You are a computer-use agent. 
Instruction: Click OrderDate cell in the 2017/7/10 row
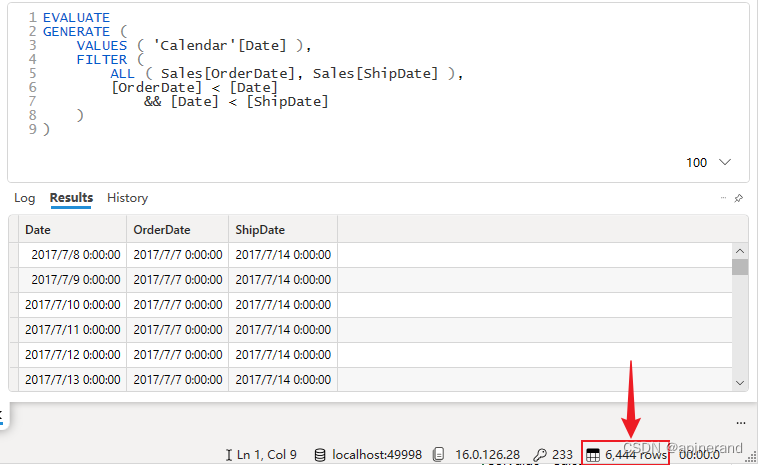(177, 305)
